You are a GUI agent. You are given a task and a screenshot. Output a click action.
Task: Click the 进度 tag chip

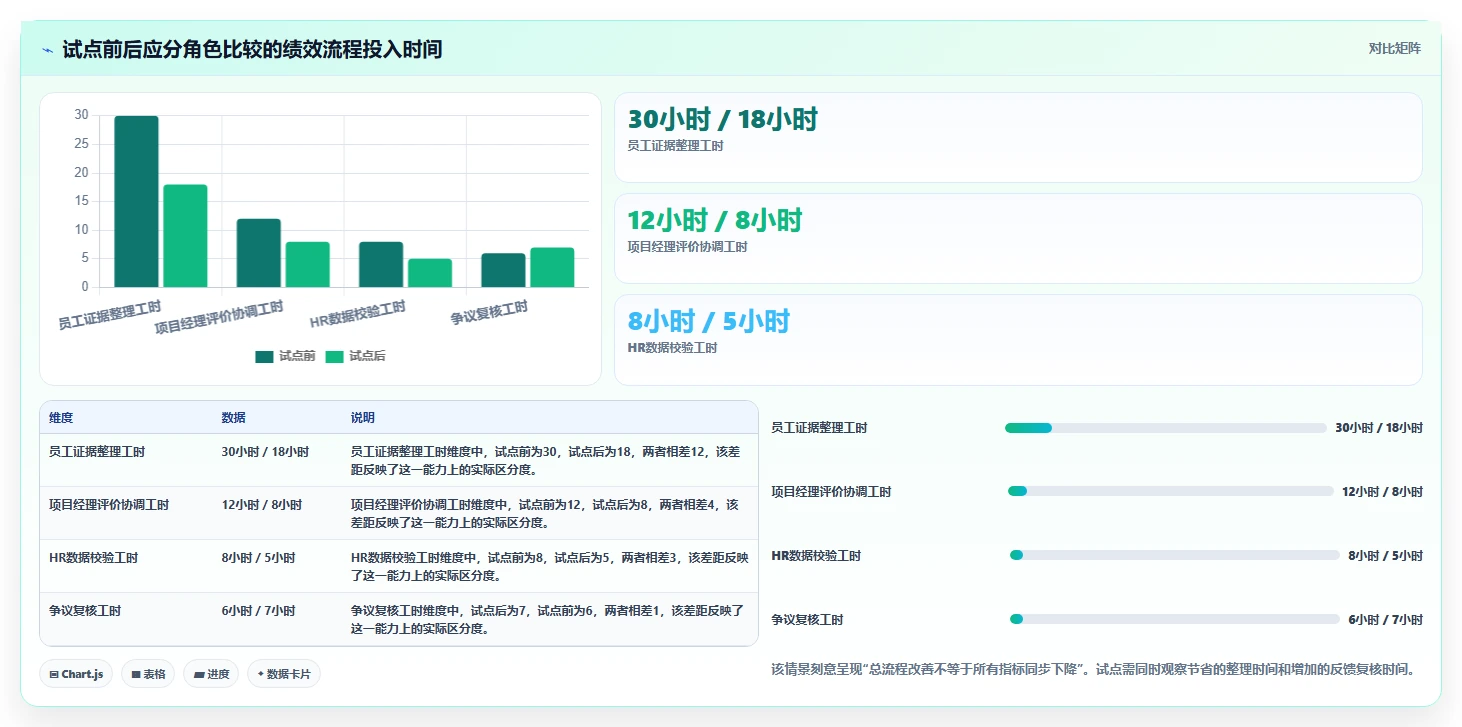point(211,674)
